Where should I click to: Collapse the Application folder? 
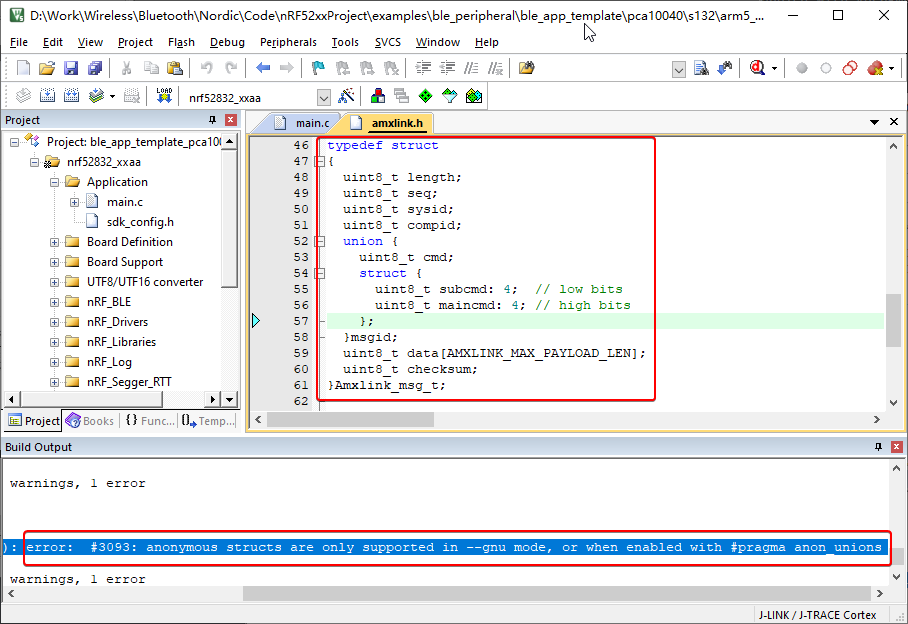[x=55, y=182]
